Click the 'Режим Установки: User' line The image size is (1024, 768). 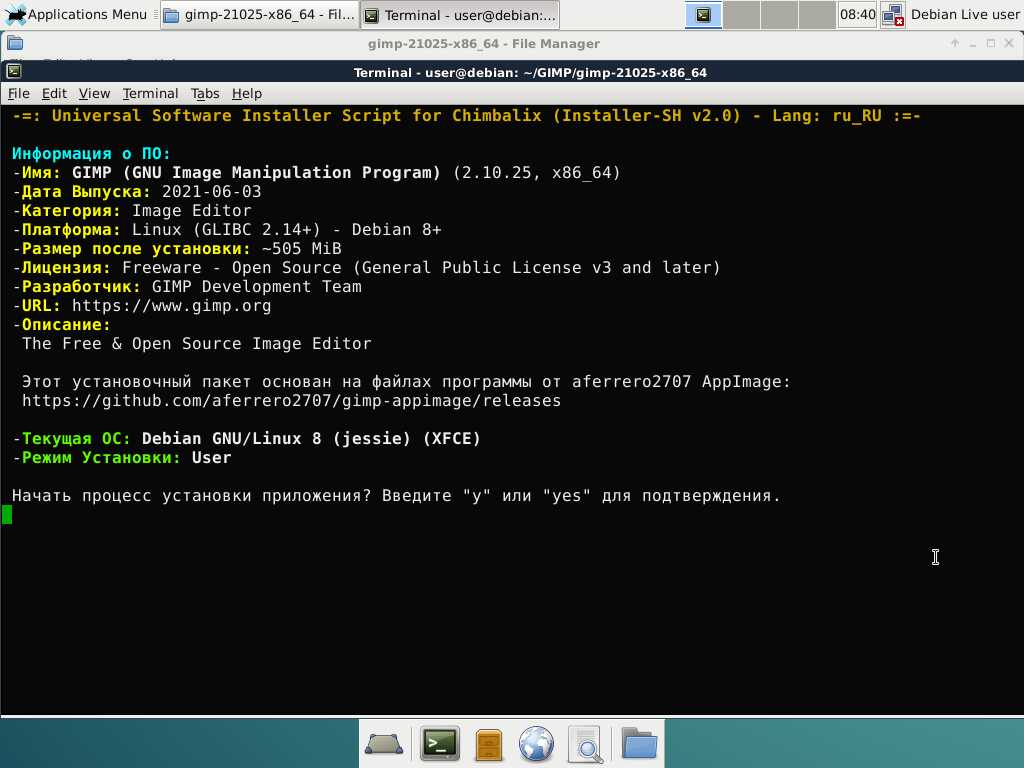(121, 457)
